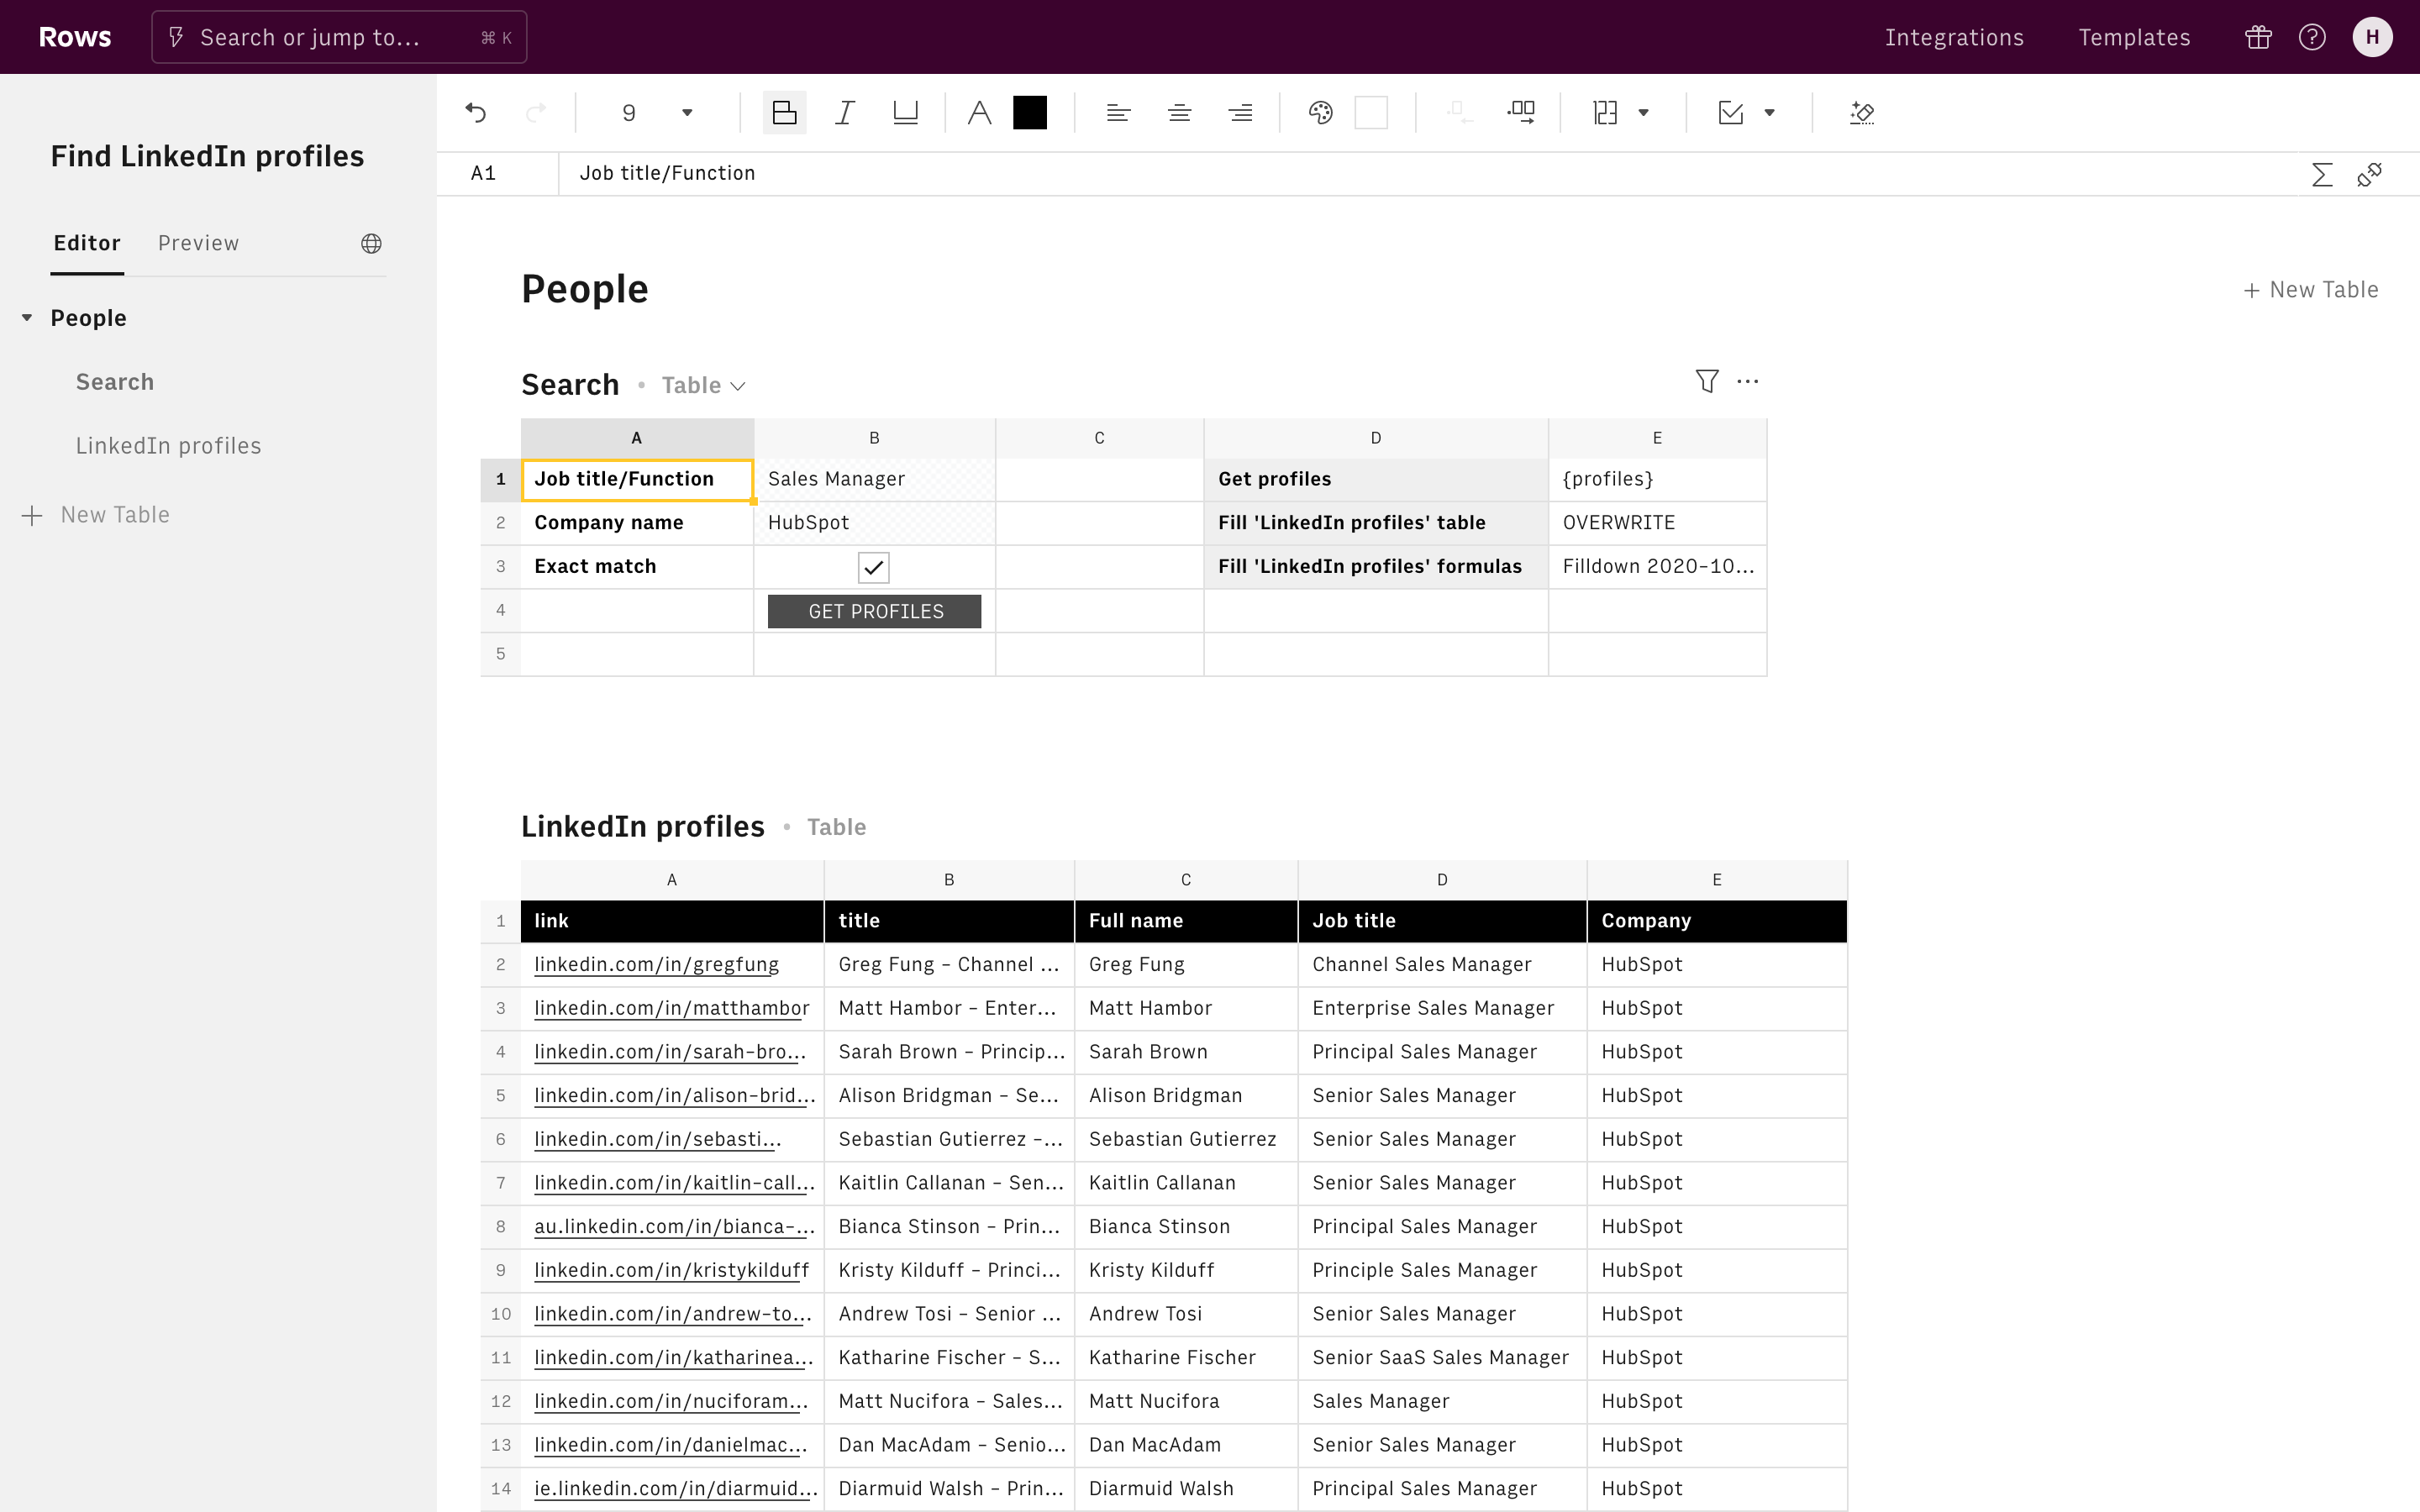Select the Senior SaaS Sales Manager cell
The height and width of the screenshot is (1512, 2420).
pos(1442,1358)
